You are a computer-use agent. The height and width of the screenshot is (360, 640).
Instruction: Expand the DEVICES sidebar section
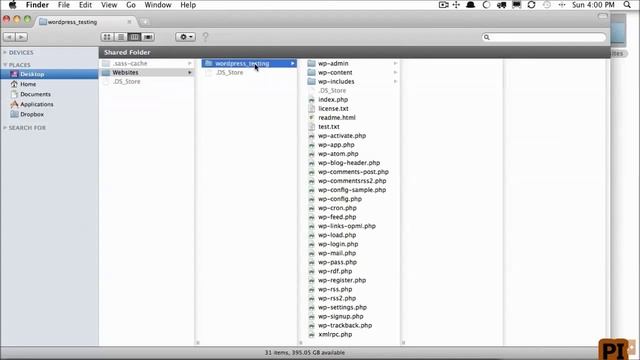pos(5,53)
